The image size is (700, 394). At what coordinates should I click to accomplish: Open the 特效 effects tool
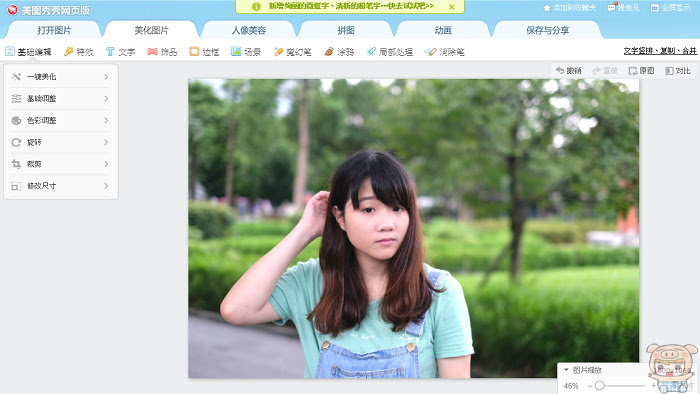(x=79, y=52)
